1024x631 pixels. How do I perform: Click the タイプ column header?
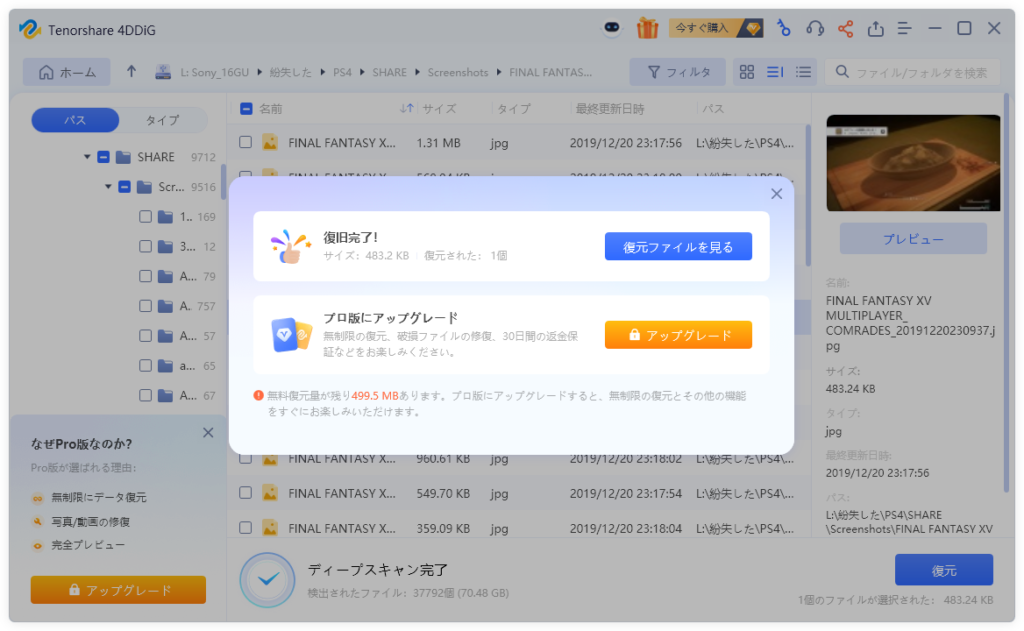coord(514,109)
